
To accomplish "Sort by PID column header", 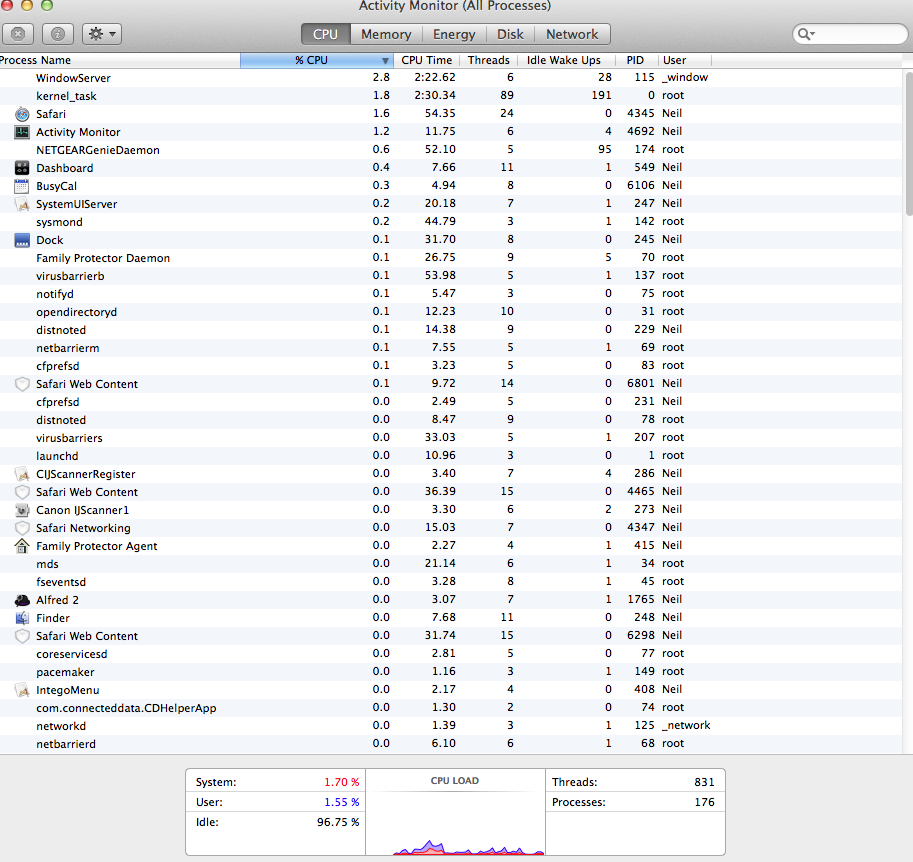I will click(635, 60).
